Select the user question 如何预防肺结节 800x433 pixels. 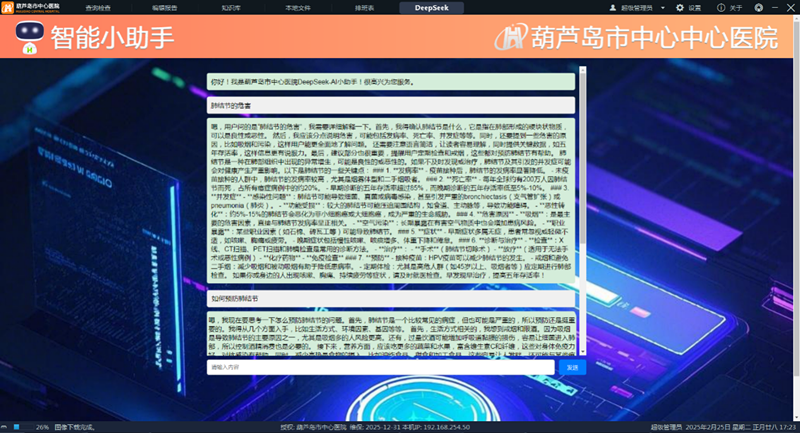click(x=391, y=298)
